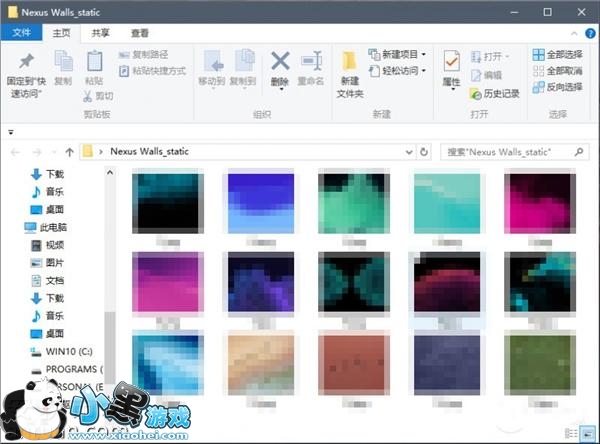Screen dimensions: 600x444
Task: Choose Paste shortcut in the ribbon
Action: pyautogui.click(x=152, y=71)
